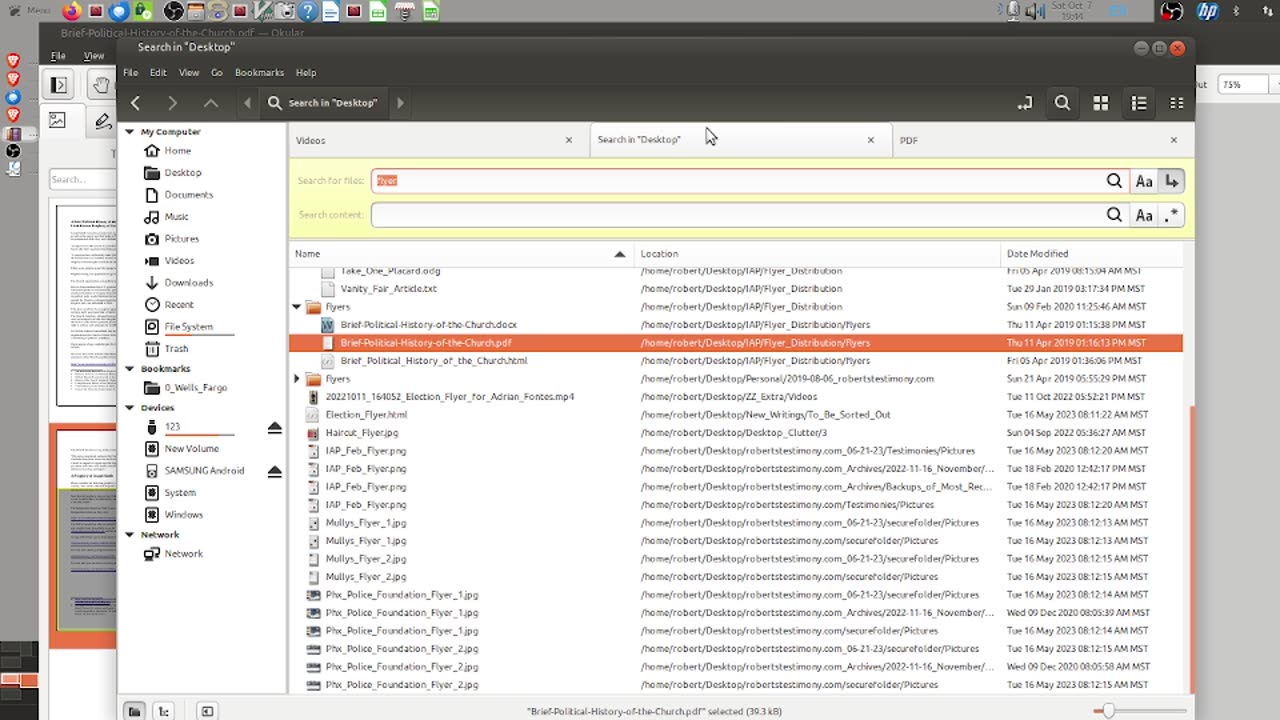Toggle case sensitivity for content search
Image resolution: width=1280 pixels, height=720 pixels.
(1144, 215)
